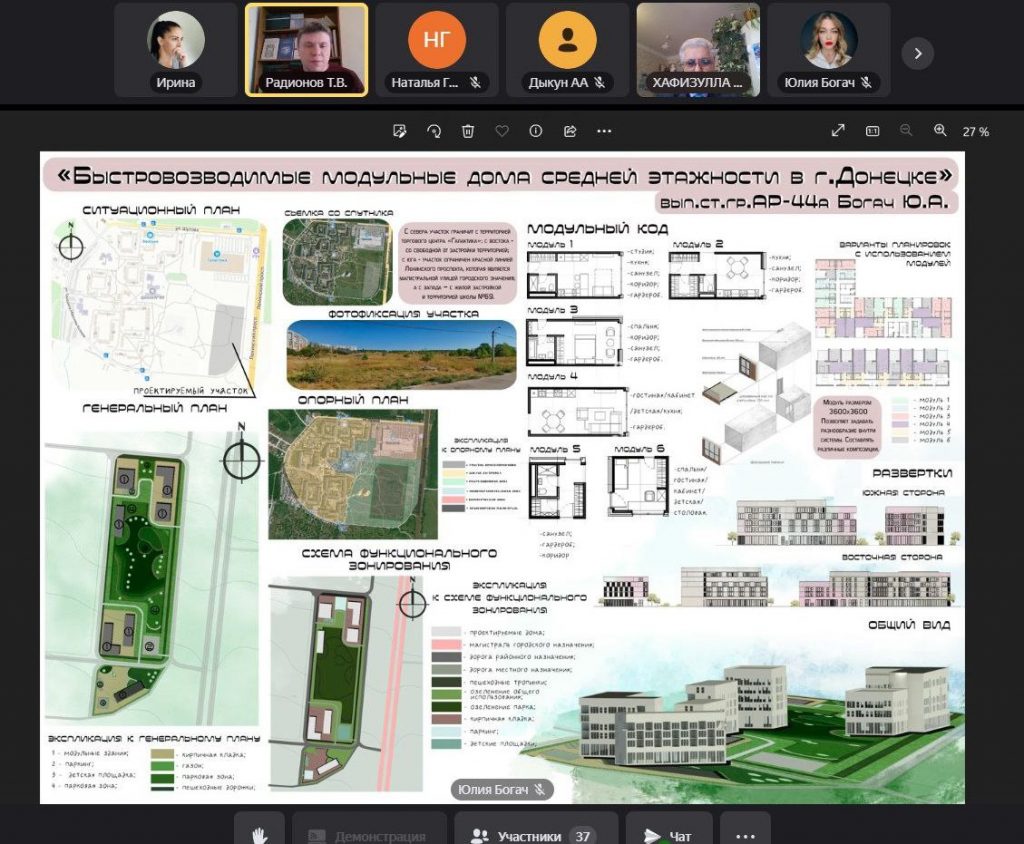Click the edit image icon in toolbar
This screenshot has width=1024, height=844.
pyautogui.click(x=400, y=131)
